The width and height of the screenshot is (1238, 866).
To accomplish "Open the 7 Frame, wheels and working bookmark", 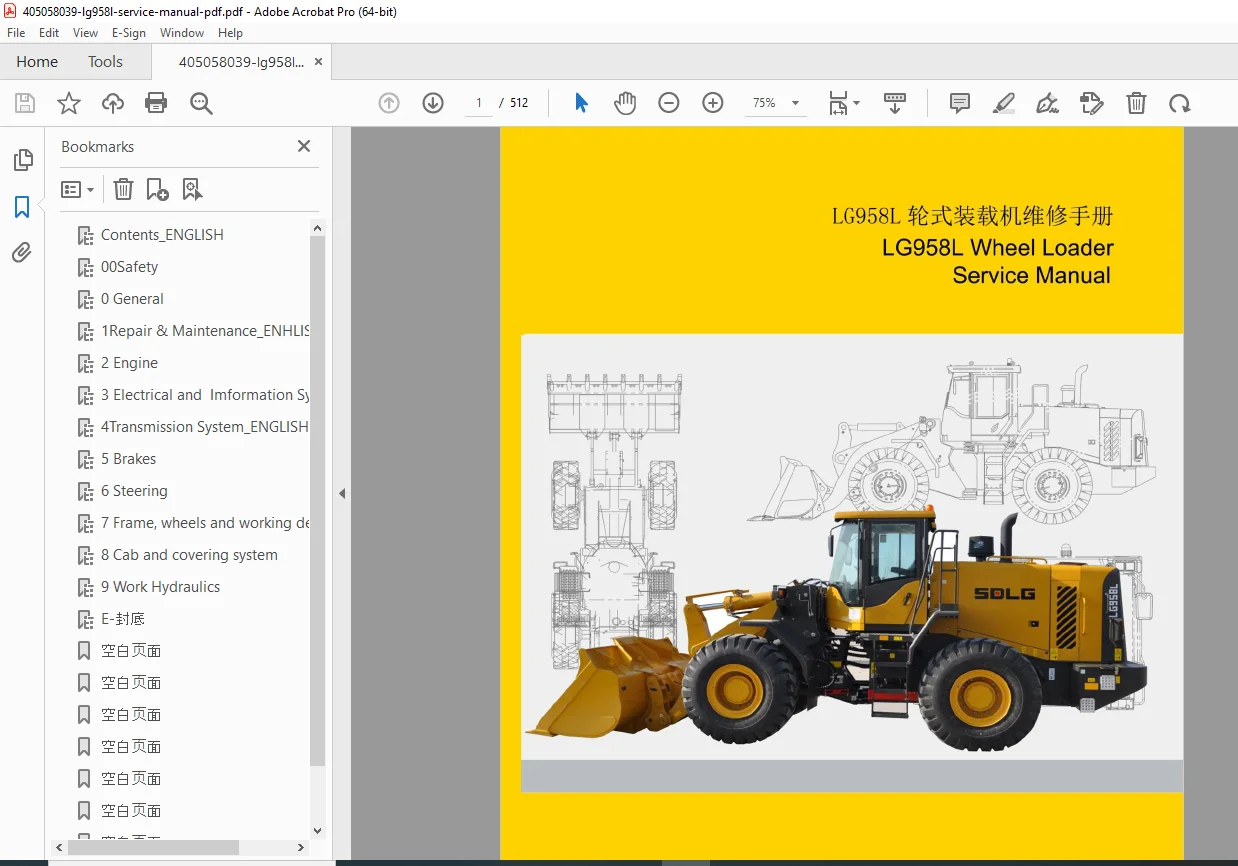I will [x=205, y=523].
